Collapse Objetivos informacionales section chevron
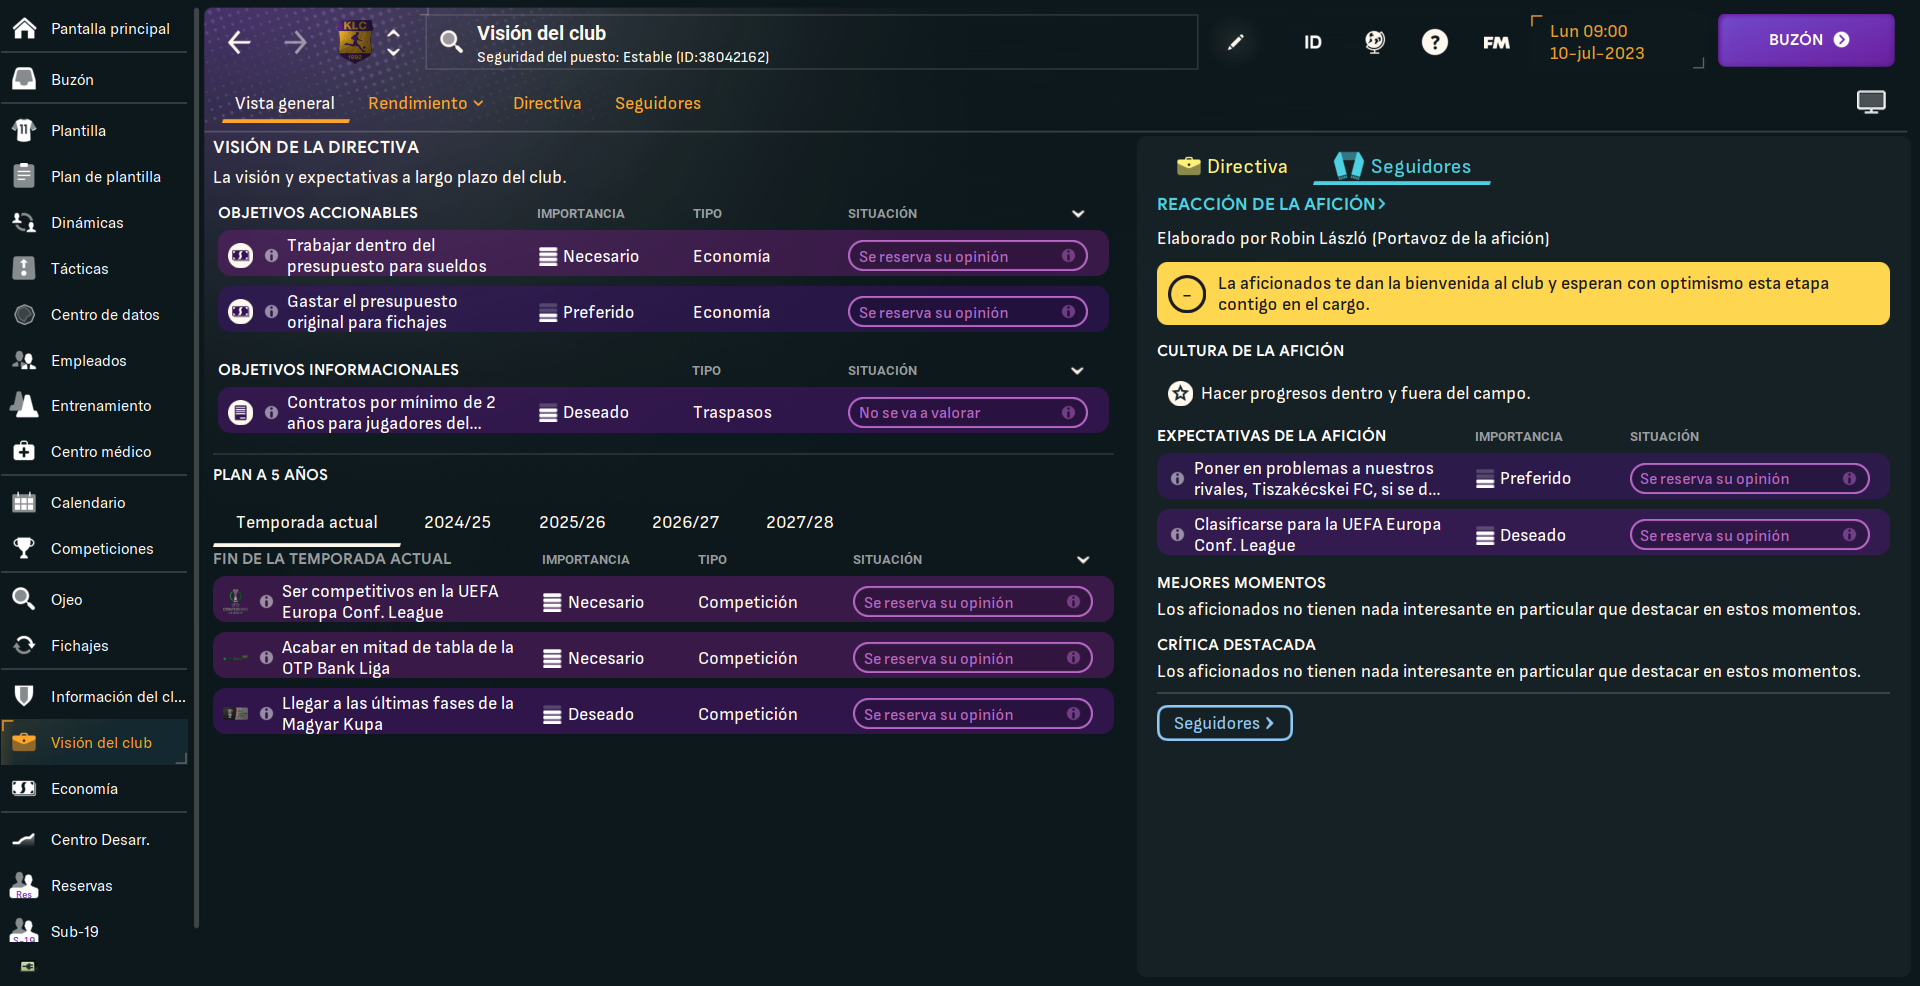This screenshot has height=986, width=1920. pyautogui.click(x=1077, y=371)
